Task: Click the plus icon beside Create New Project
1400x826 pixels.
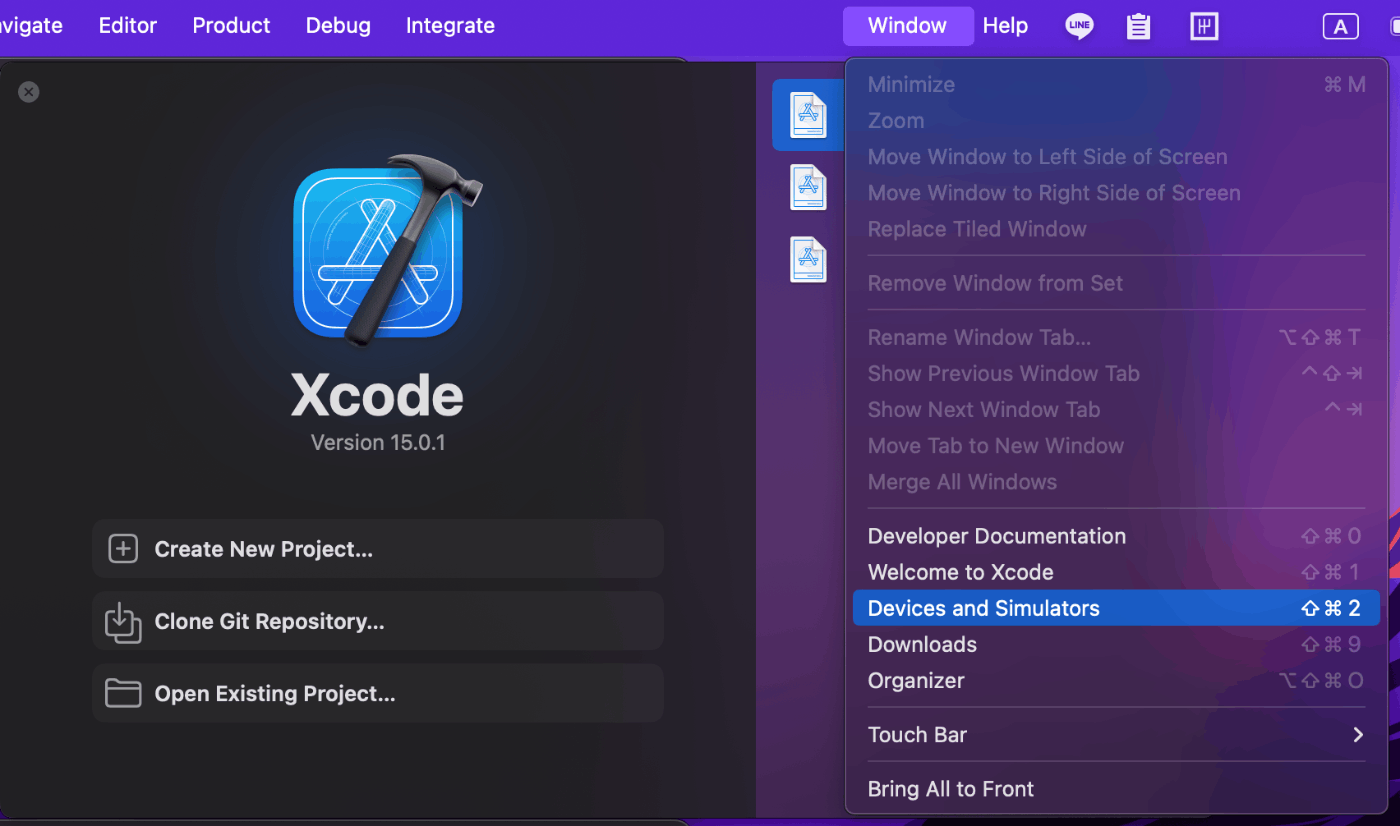Action: (x=123, y=549)
